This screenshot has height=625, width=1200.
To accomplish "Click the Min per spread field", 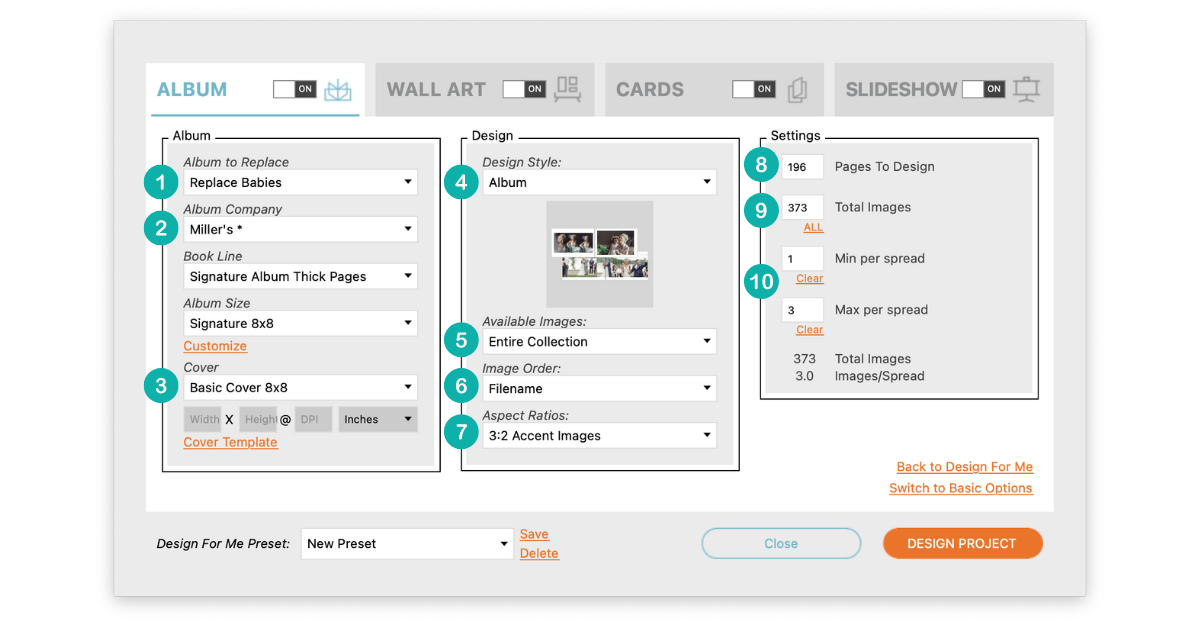I will pyautogui.click(x=802, y=258).
